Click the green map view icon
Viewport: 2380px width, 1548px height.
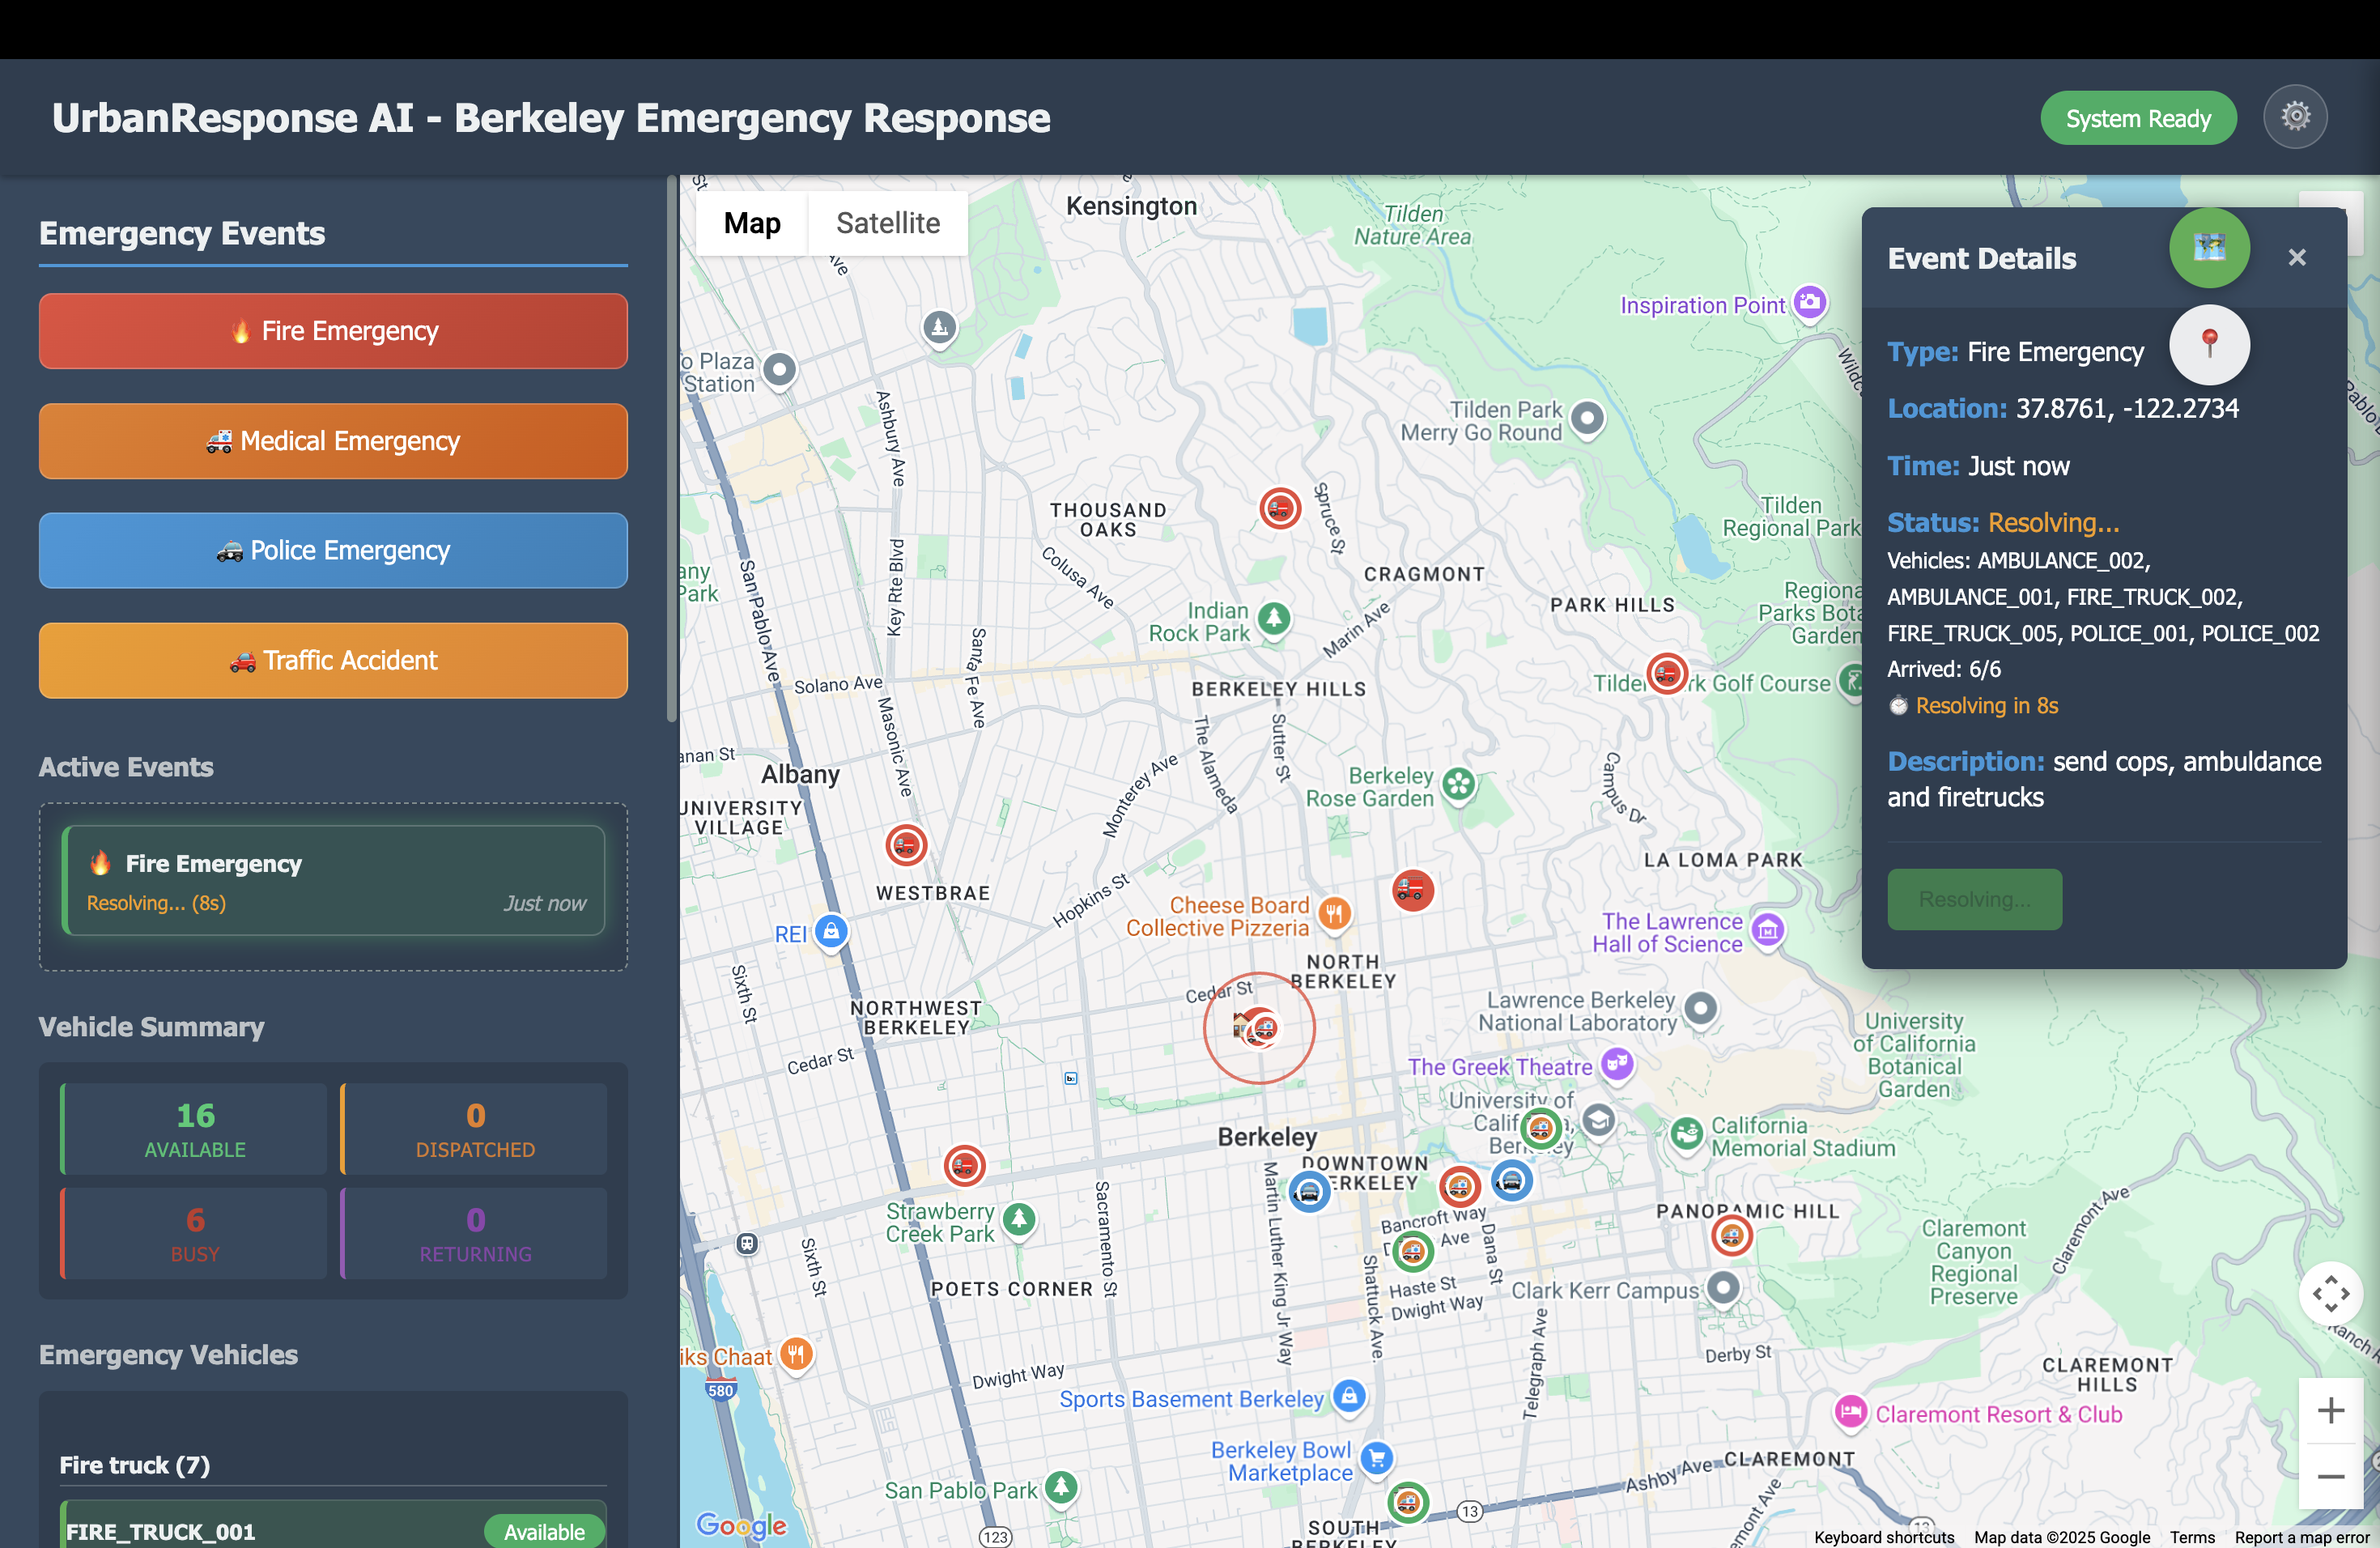(x=2209, y=248)
